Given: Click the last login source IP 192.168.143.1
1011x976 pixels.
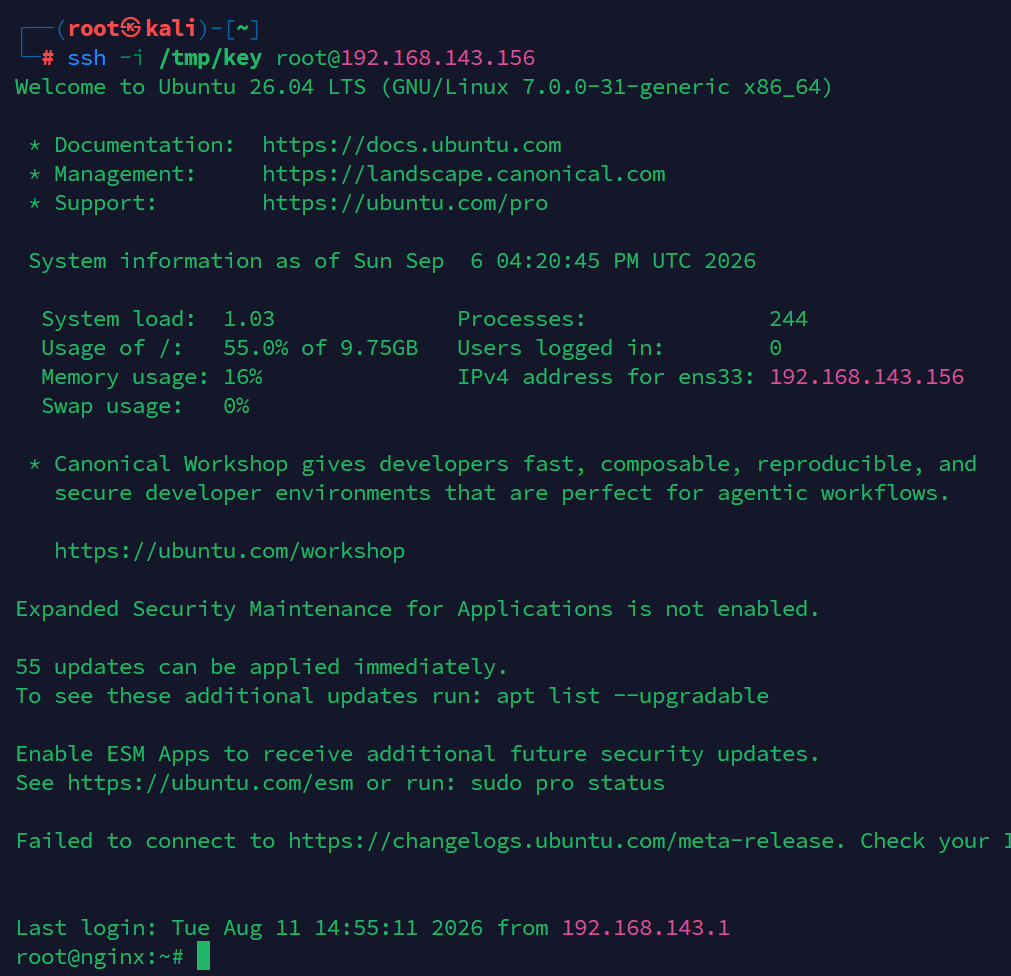Looking at the screenshot, I should click(x=646, y=928).
